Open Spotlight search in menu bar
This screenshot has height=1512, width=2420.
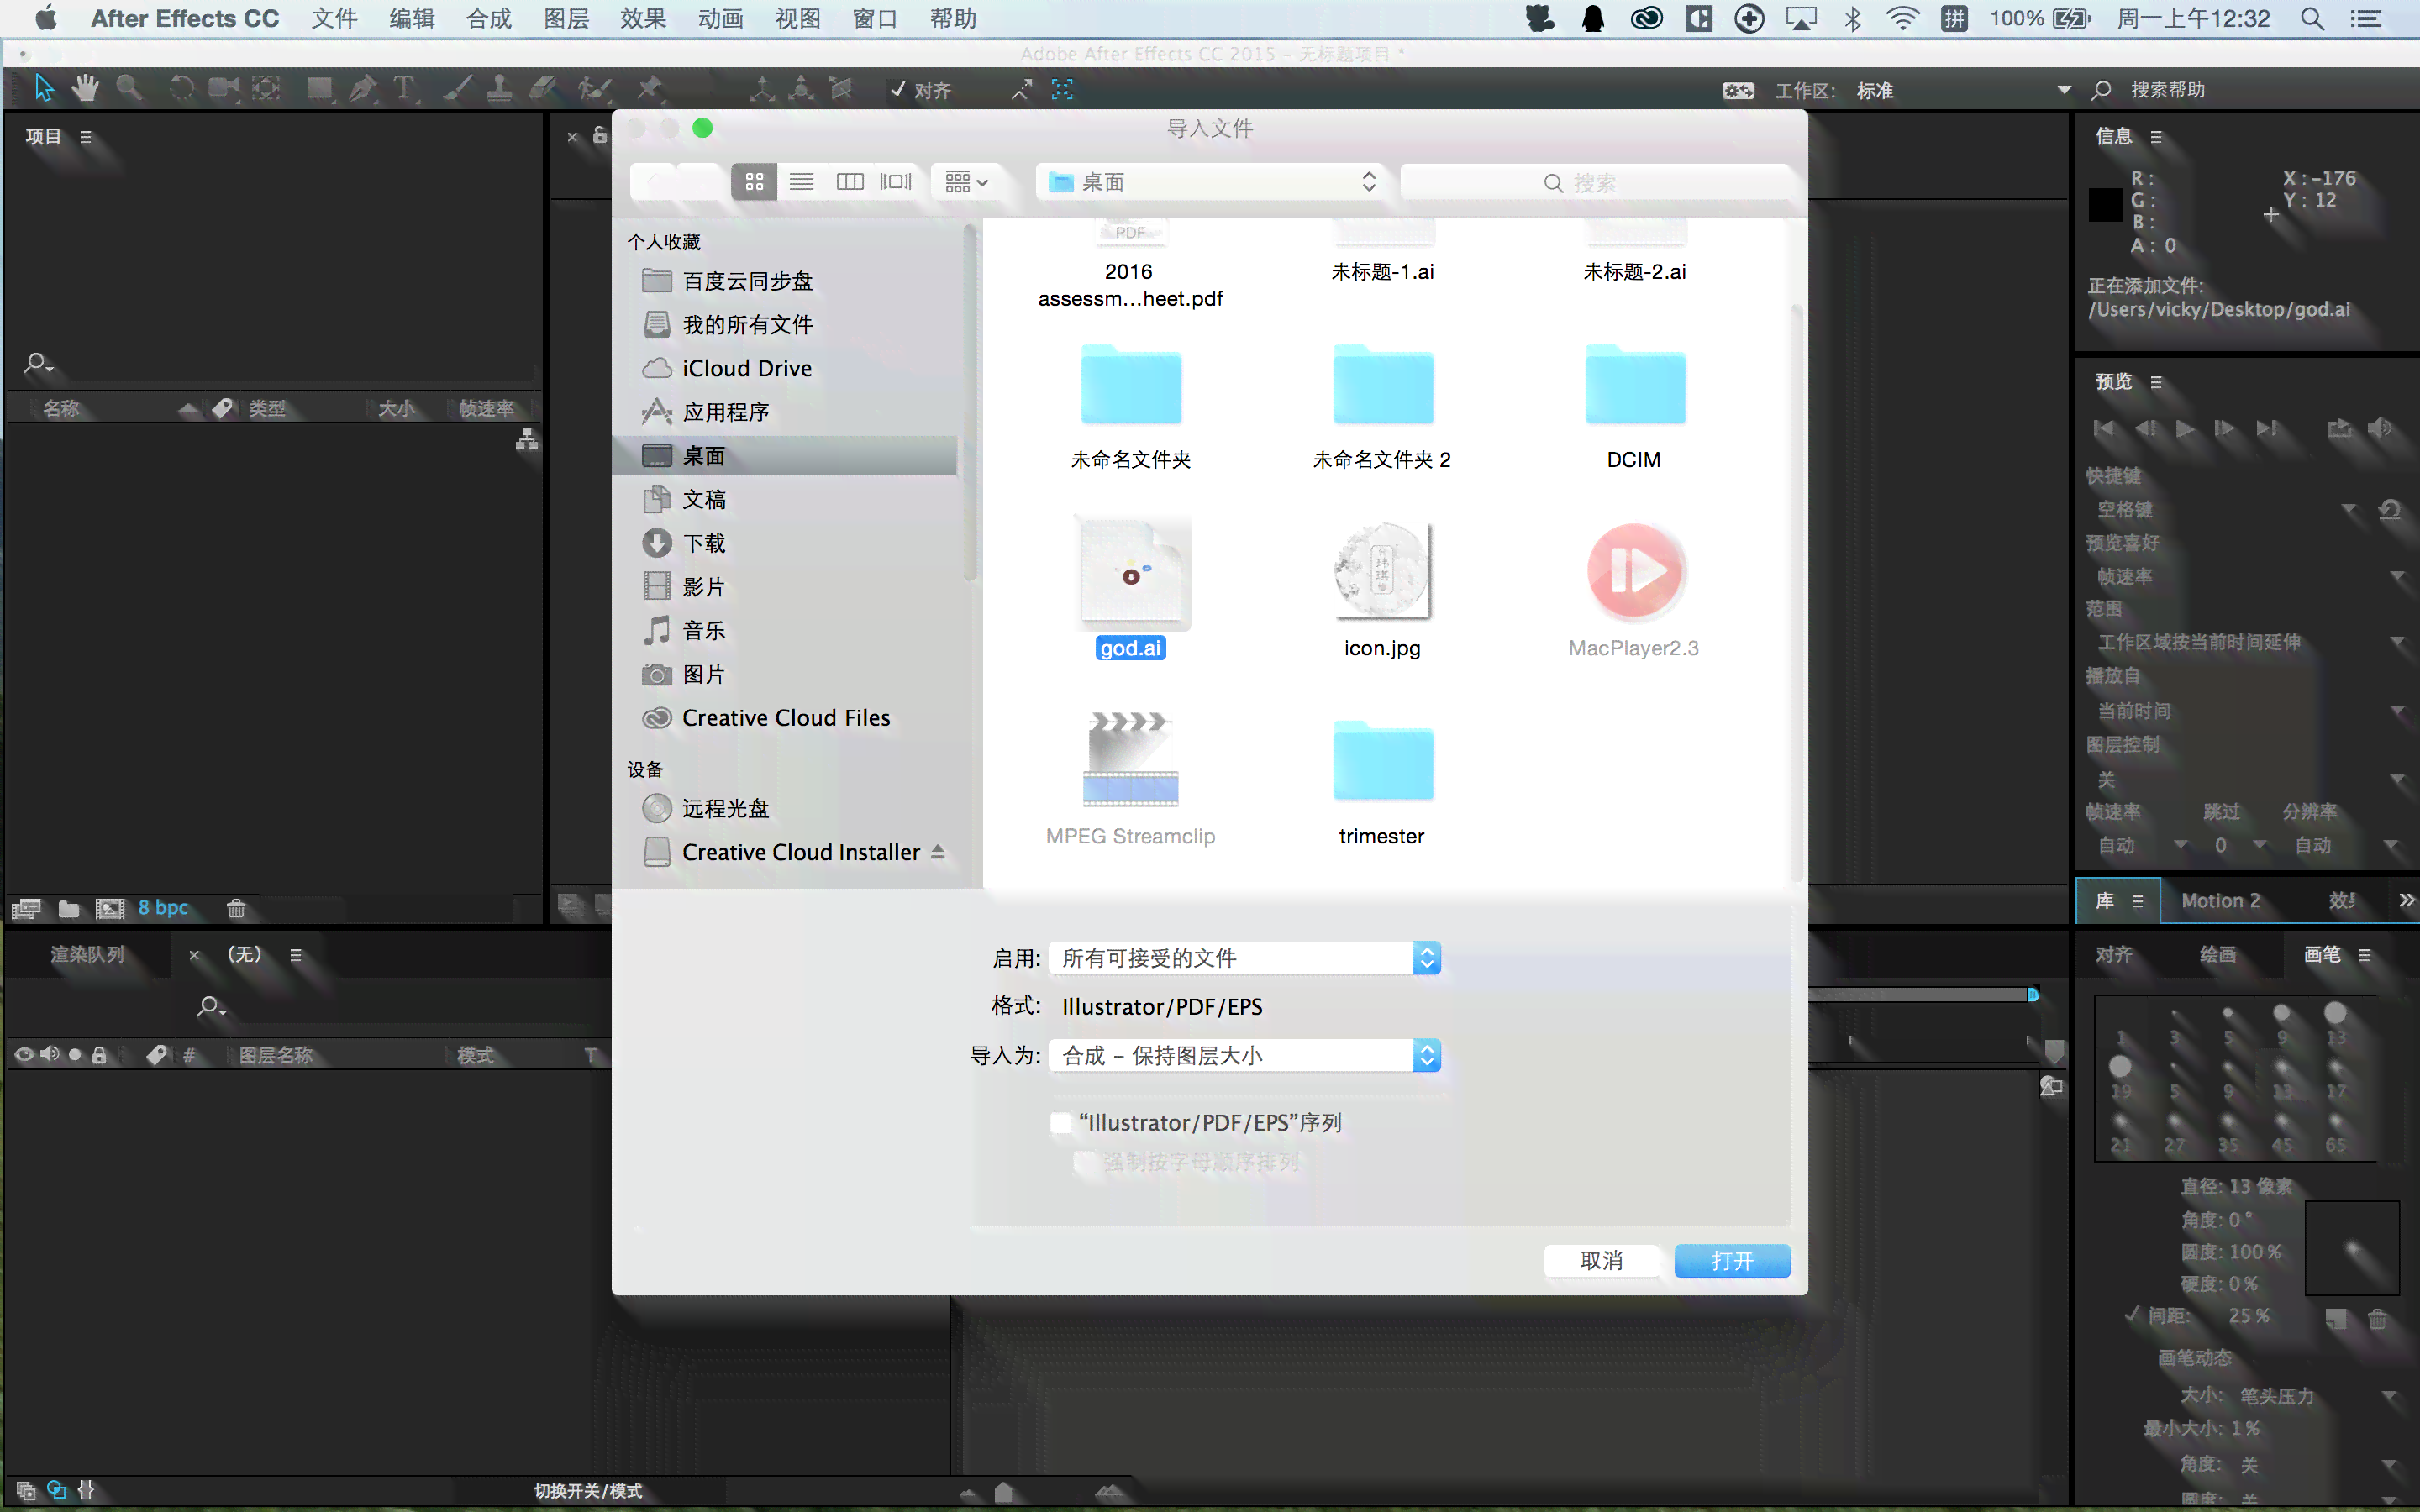coord(2312,19)
